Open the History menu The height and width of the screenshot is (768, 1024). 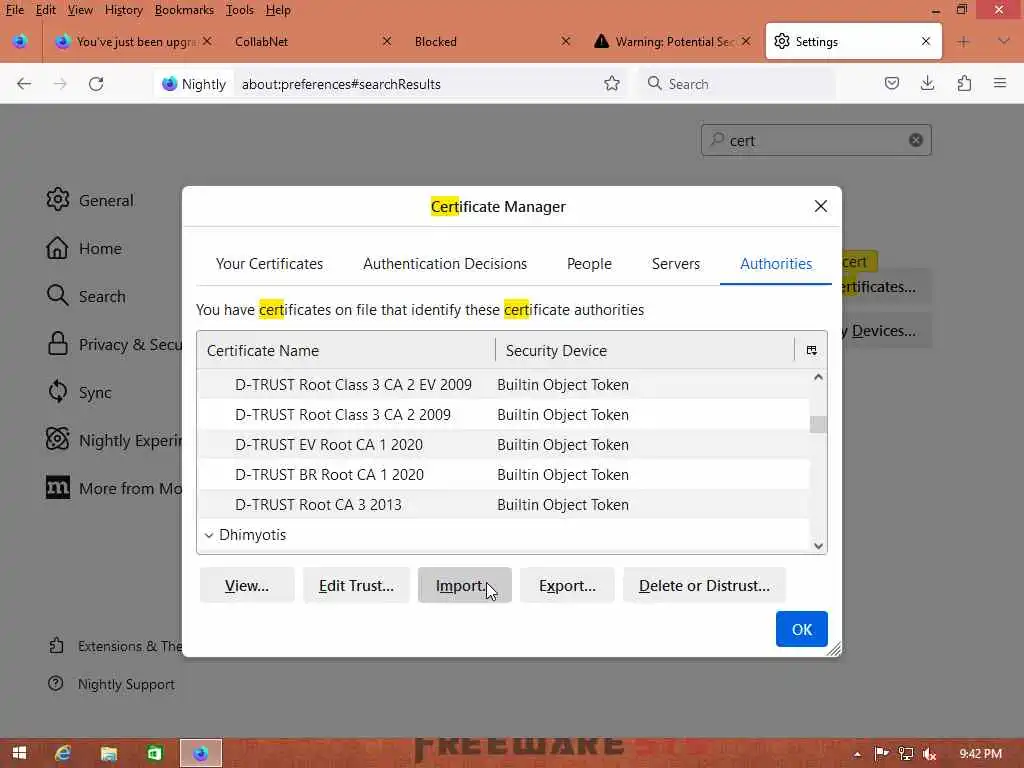click(123, 10)
